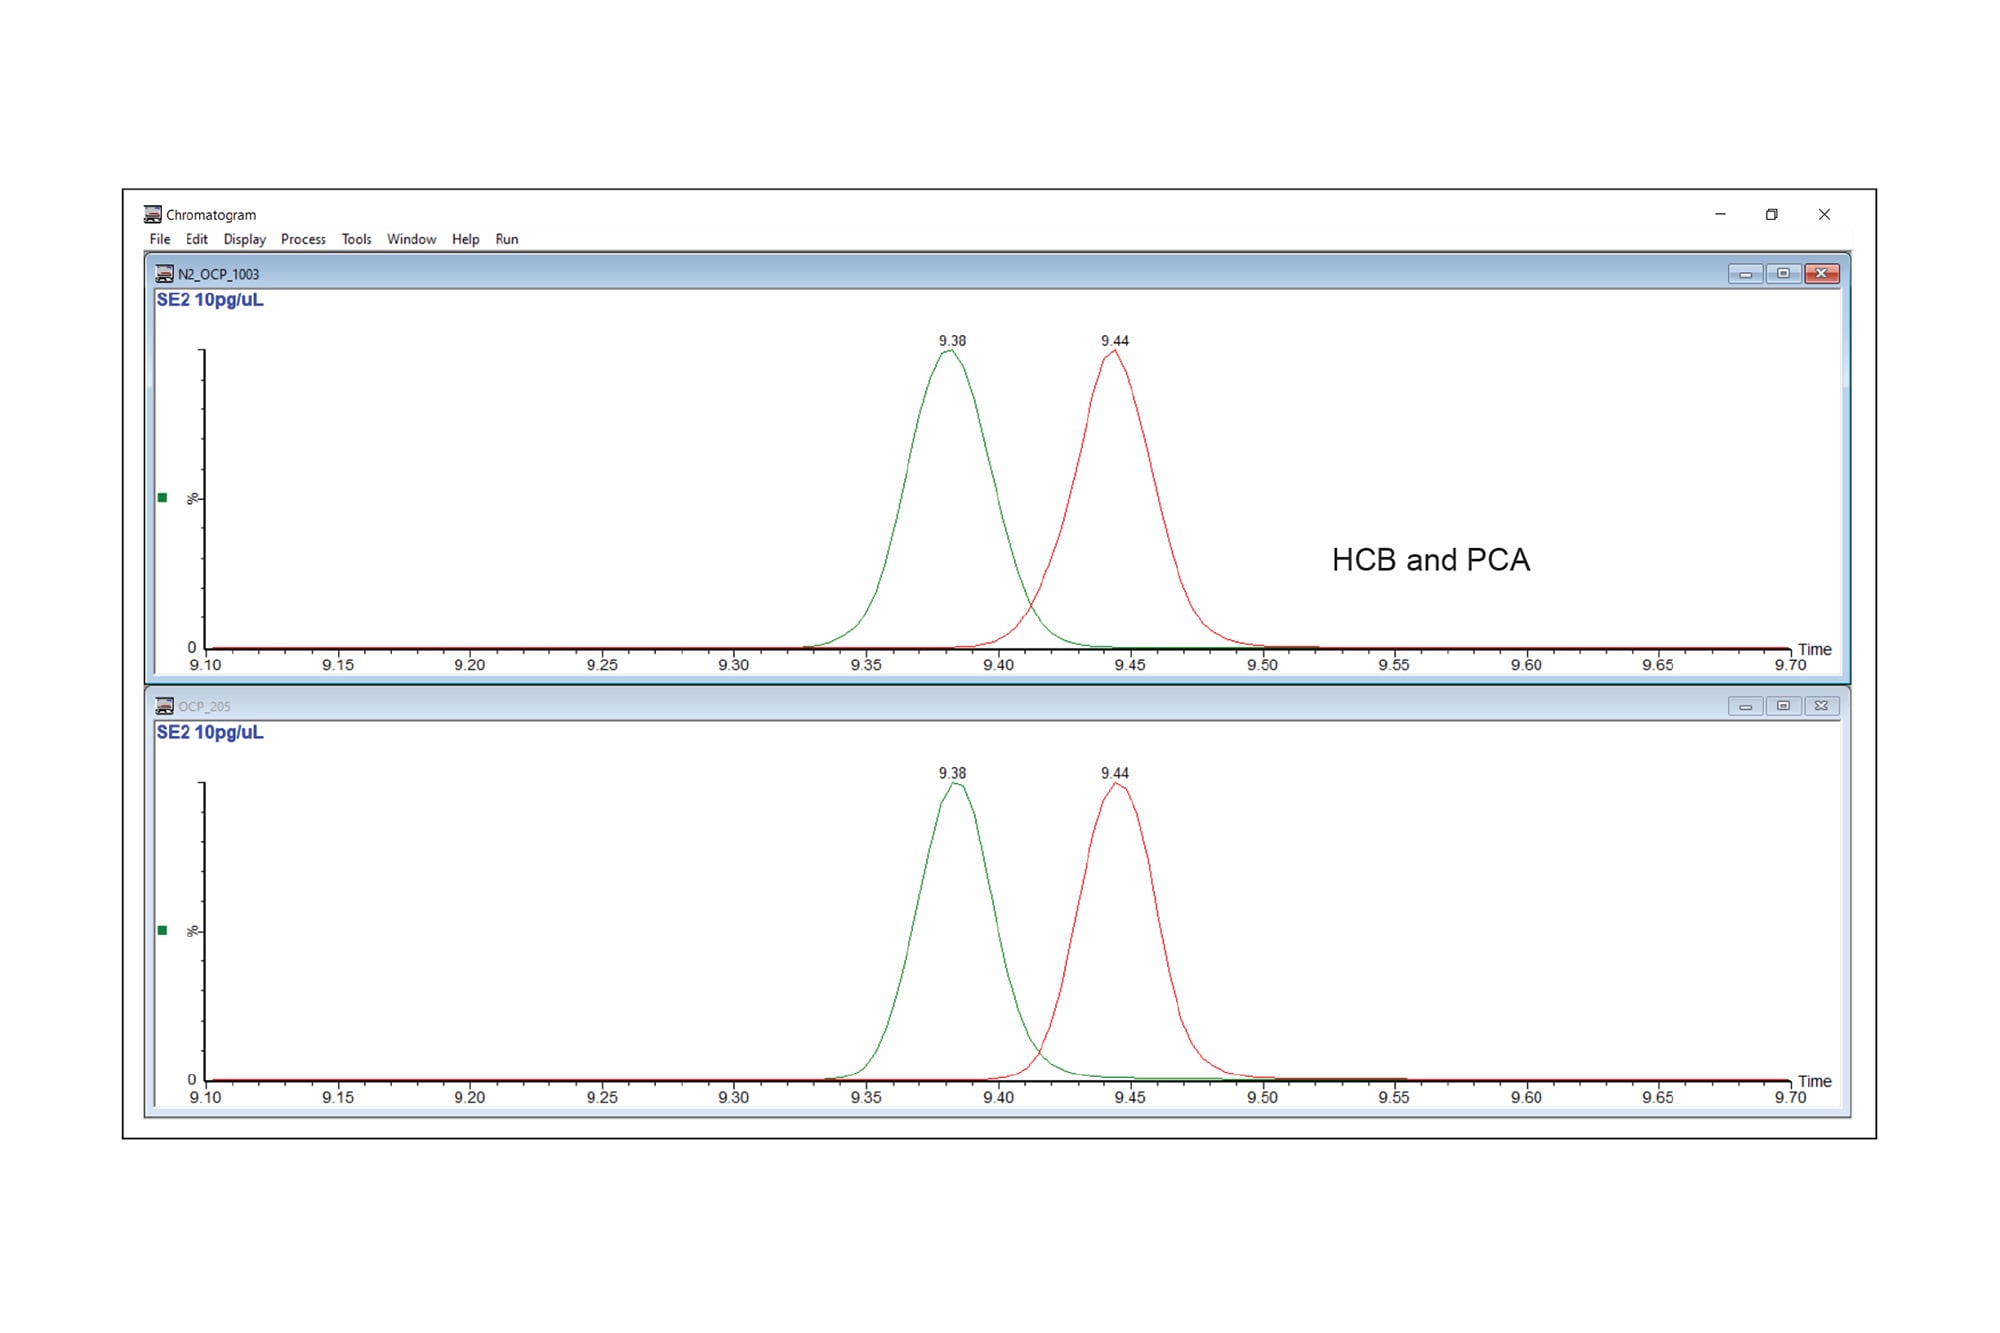Open the Edit menu
Viewport: 2000px width, 1333px height.
(196, 239)
